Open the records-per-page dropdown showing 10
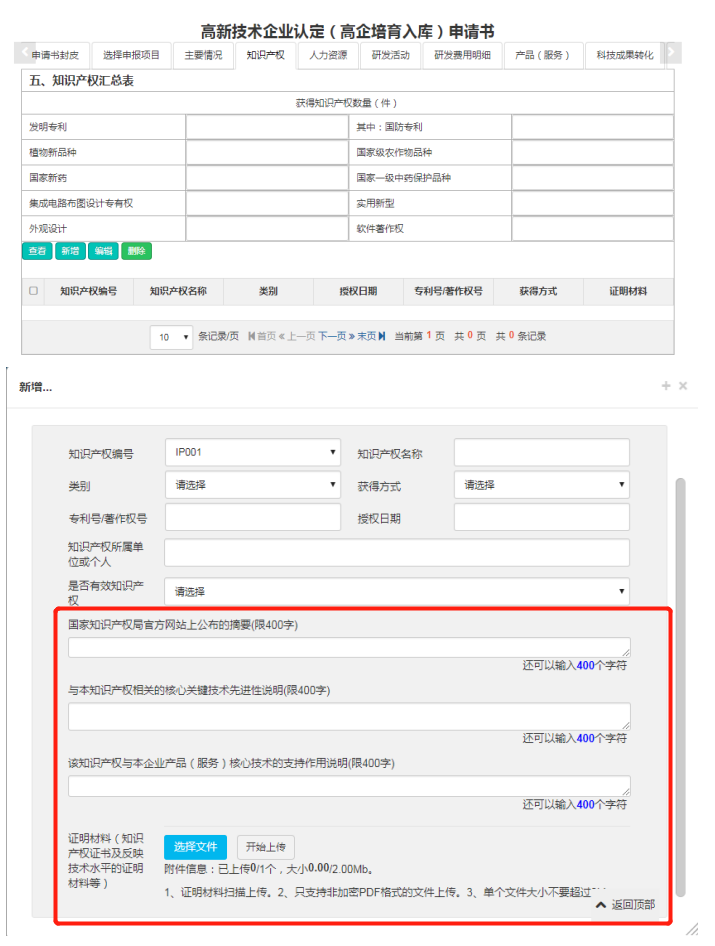Viewport: 715px width, 946px height. 171,337
